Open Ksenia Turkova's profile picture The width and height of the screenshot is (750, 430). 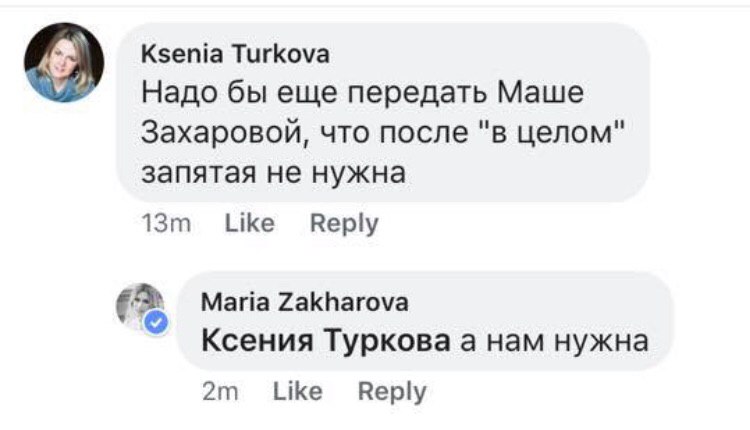(64, 63)
